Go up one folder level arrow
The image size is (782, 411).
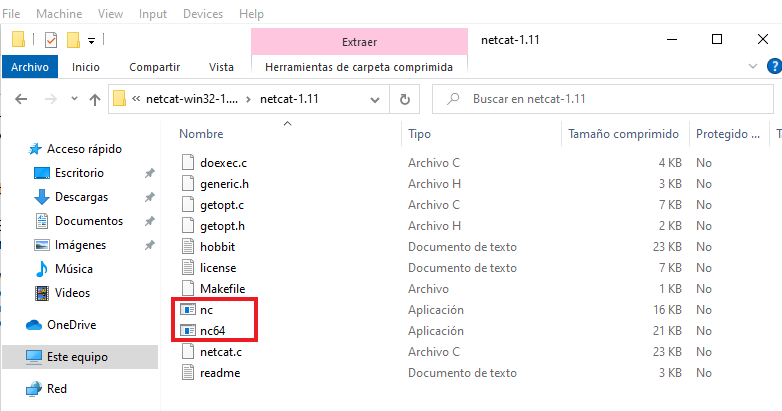(95, 99)
